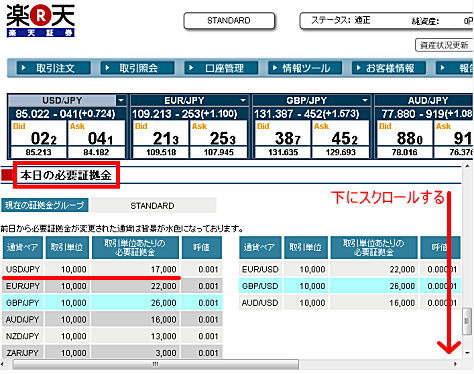Open the 情報ツール menu

[305, 68]
